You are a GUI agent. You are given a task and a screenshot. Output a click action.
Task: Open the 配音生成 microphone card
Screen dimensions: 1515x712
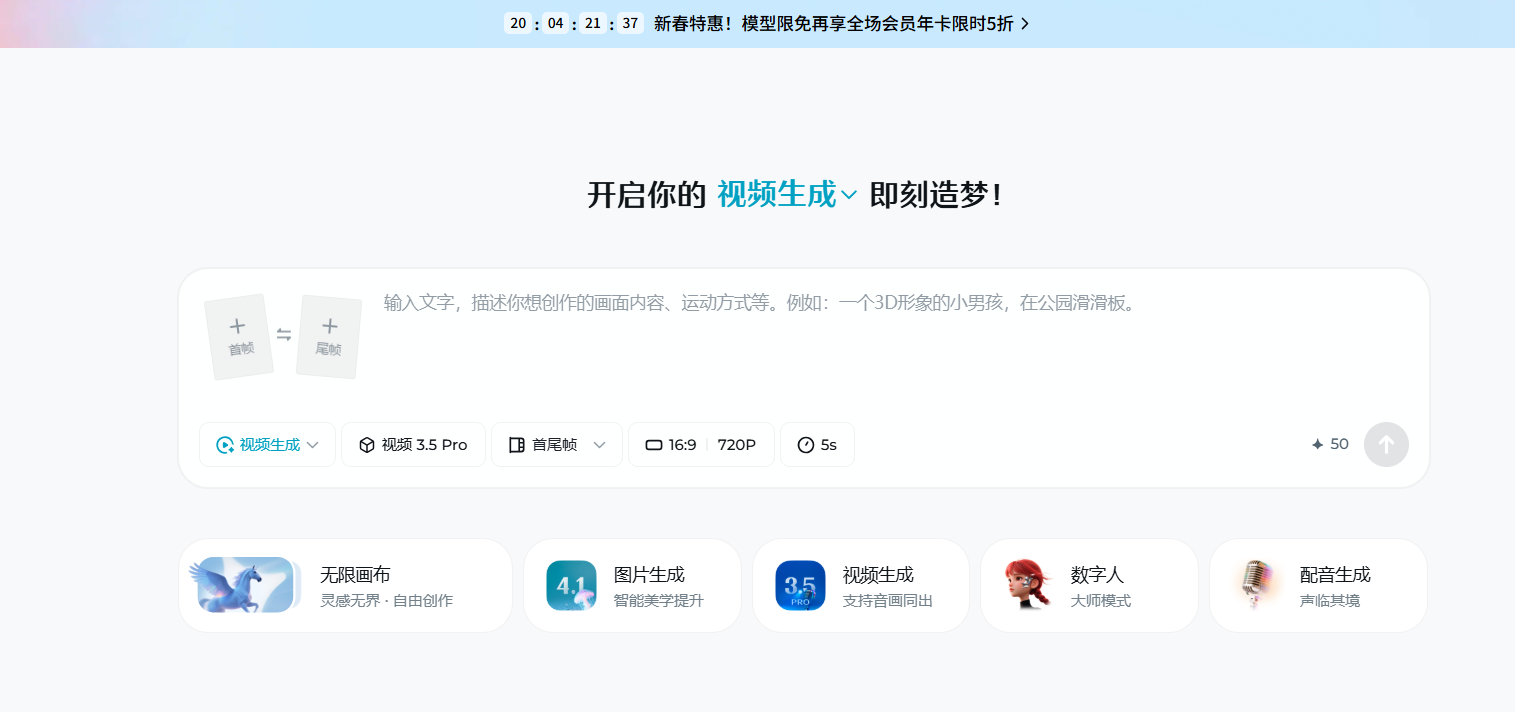click(x=1255, y=586)
